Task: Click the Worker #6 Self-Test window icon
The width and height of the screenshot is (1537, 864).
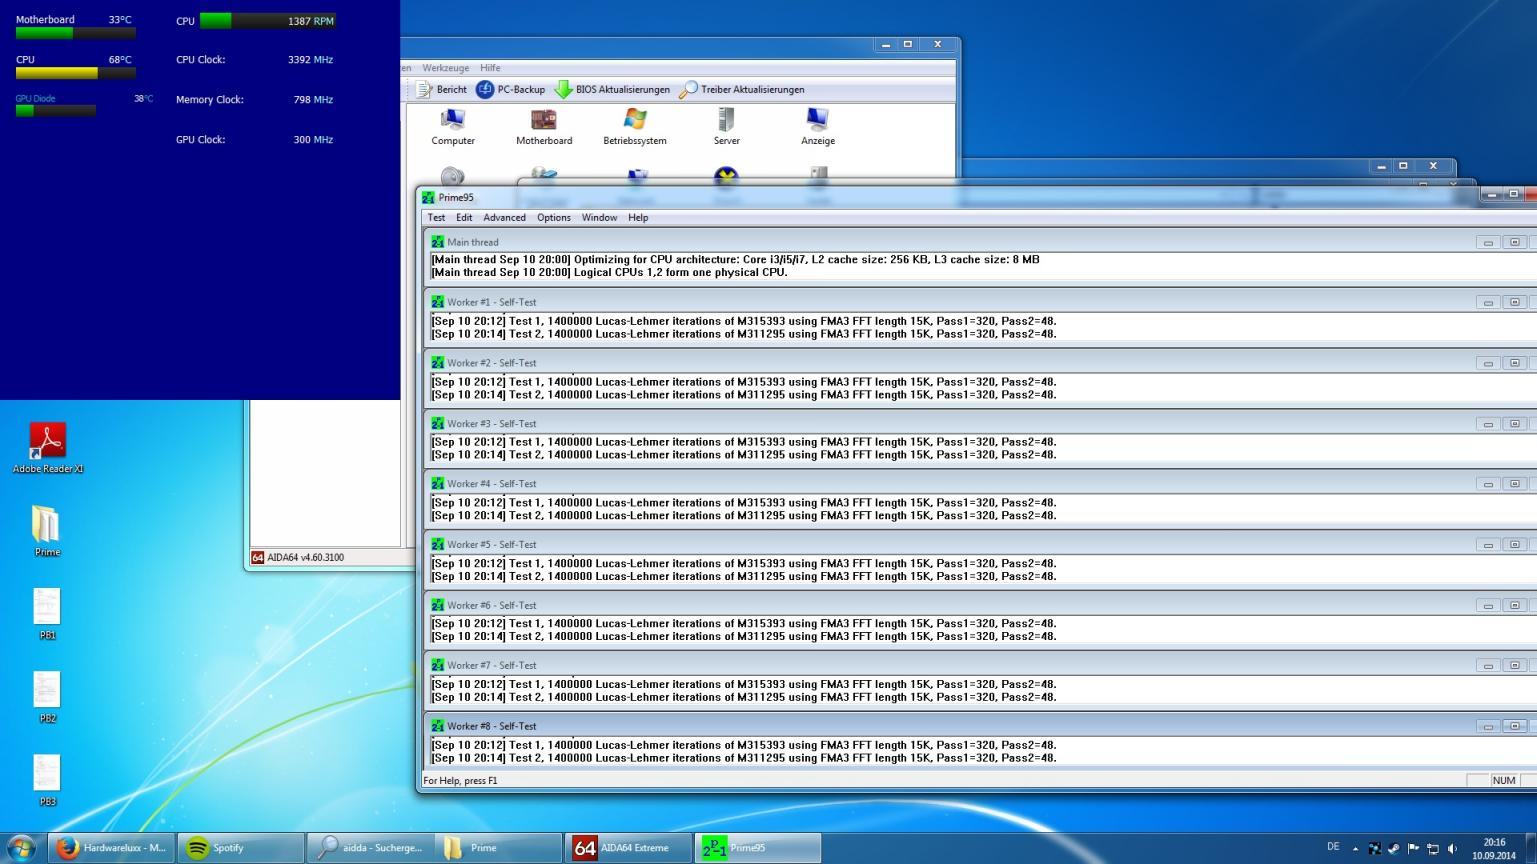Action: point(437,605)
